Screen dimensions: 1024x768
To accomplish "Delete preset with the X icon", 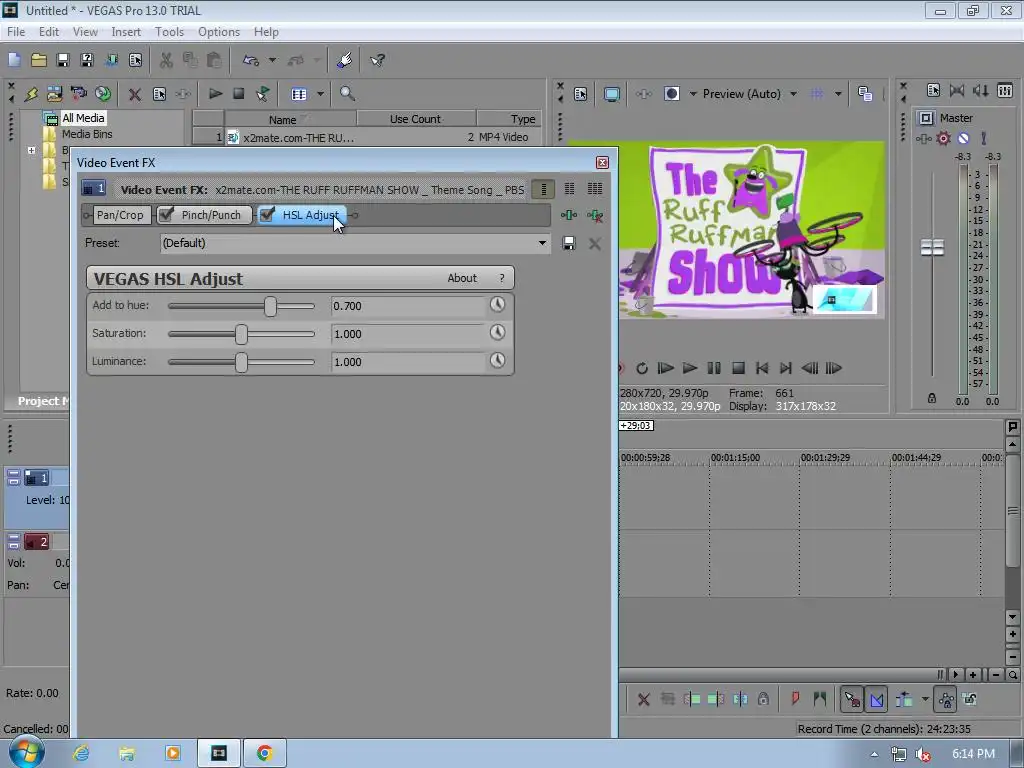I will [595, 244].
